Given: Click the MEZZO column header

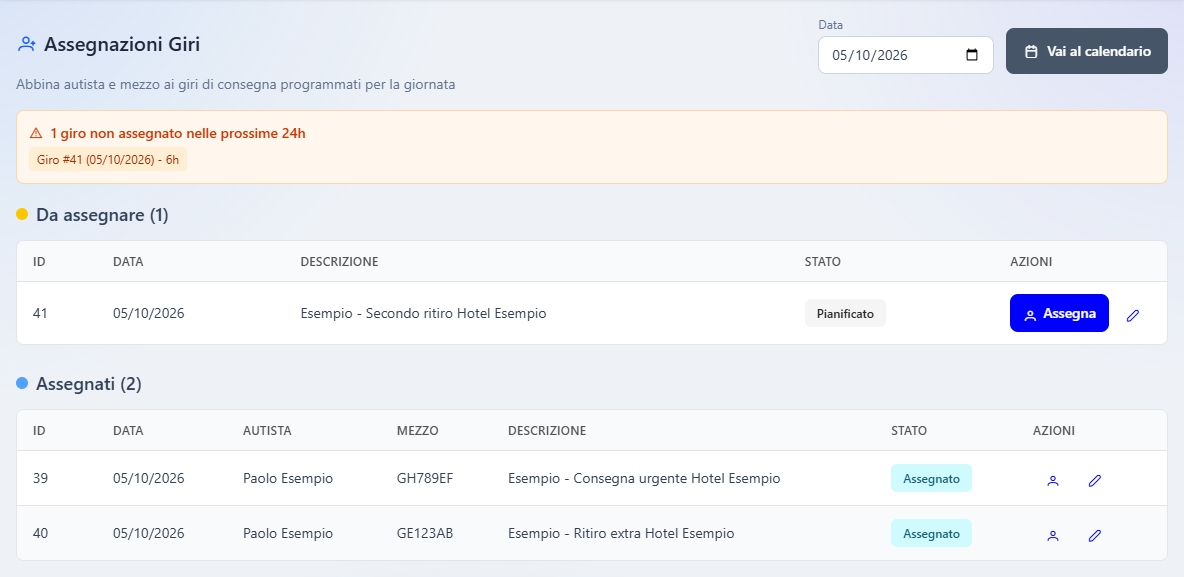Looking at the screenshot, I should [x=418, y=430].
